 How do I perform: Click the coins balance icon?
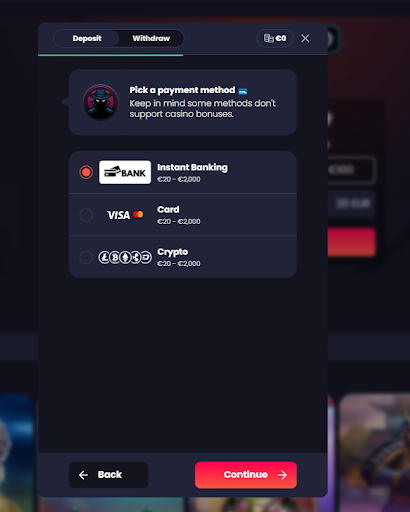[x=269, y=38]
